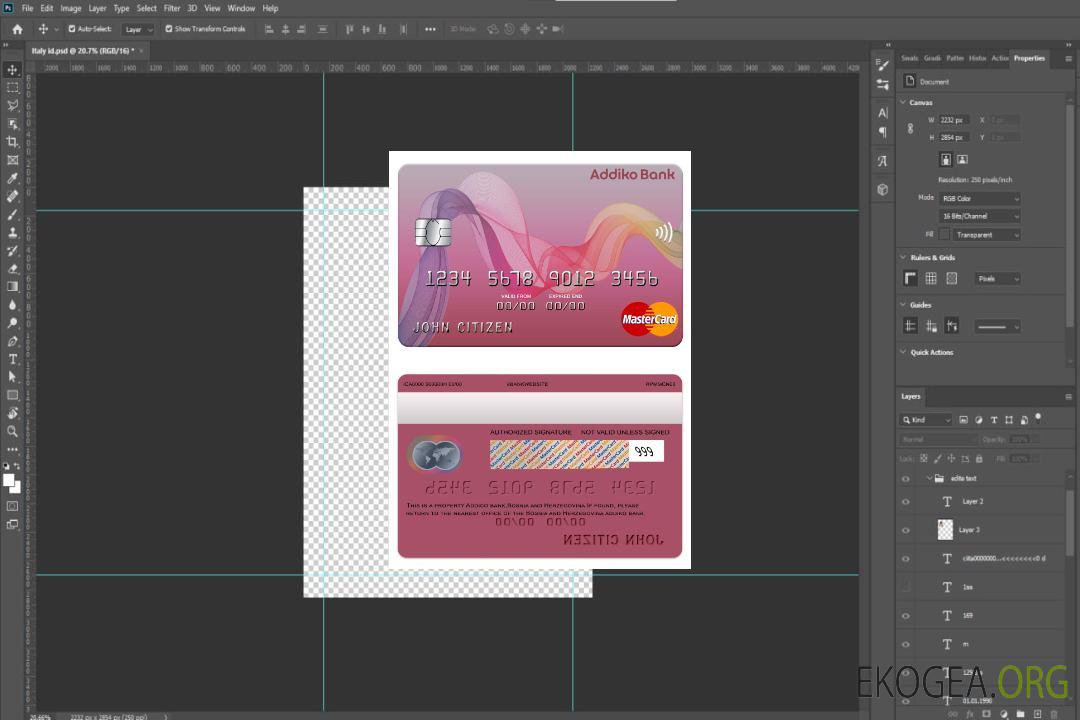Screen dimensions: 1080x720
Task: Select the Pen tool
Action: [12, 341]
